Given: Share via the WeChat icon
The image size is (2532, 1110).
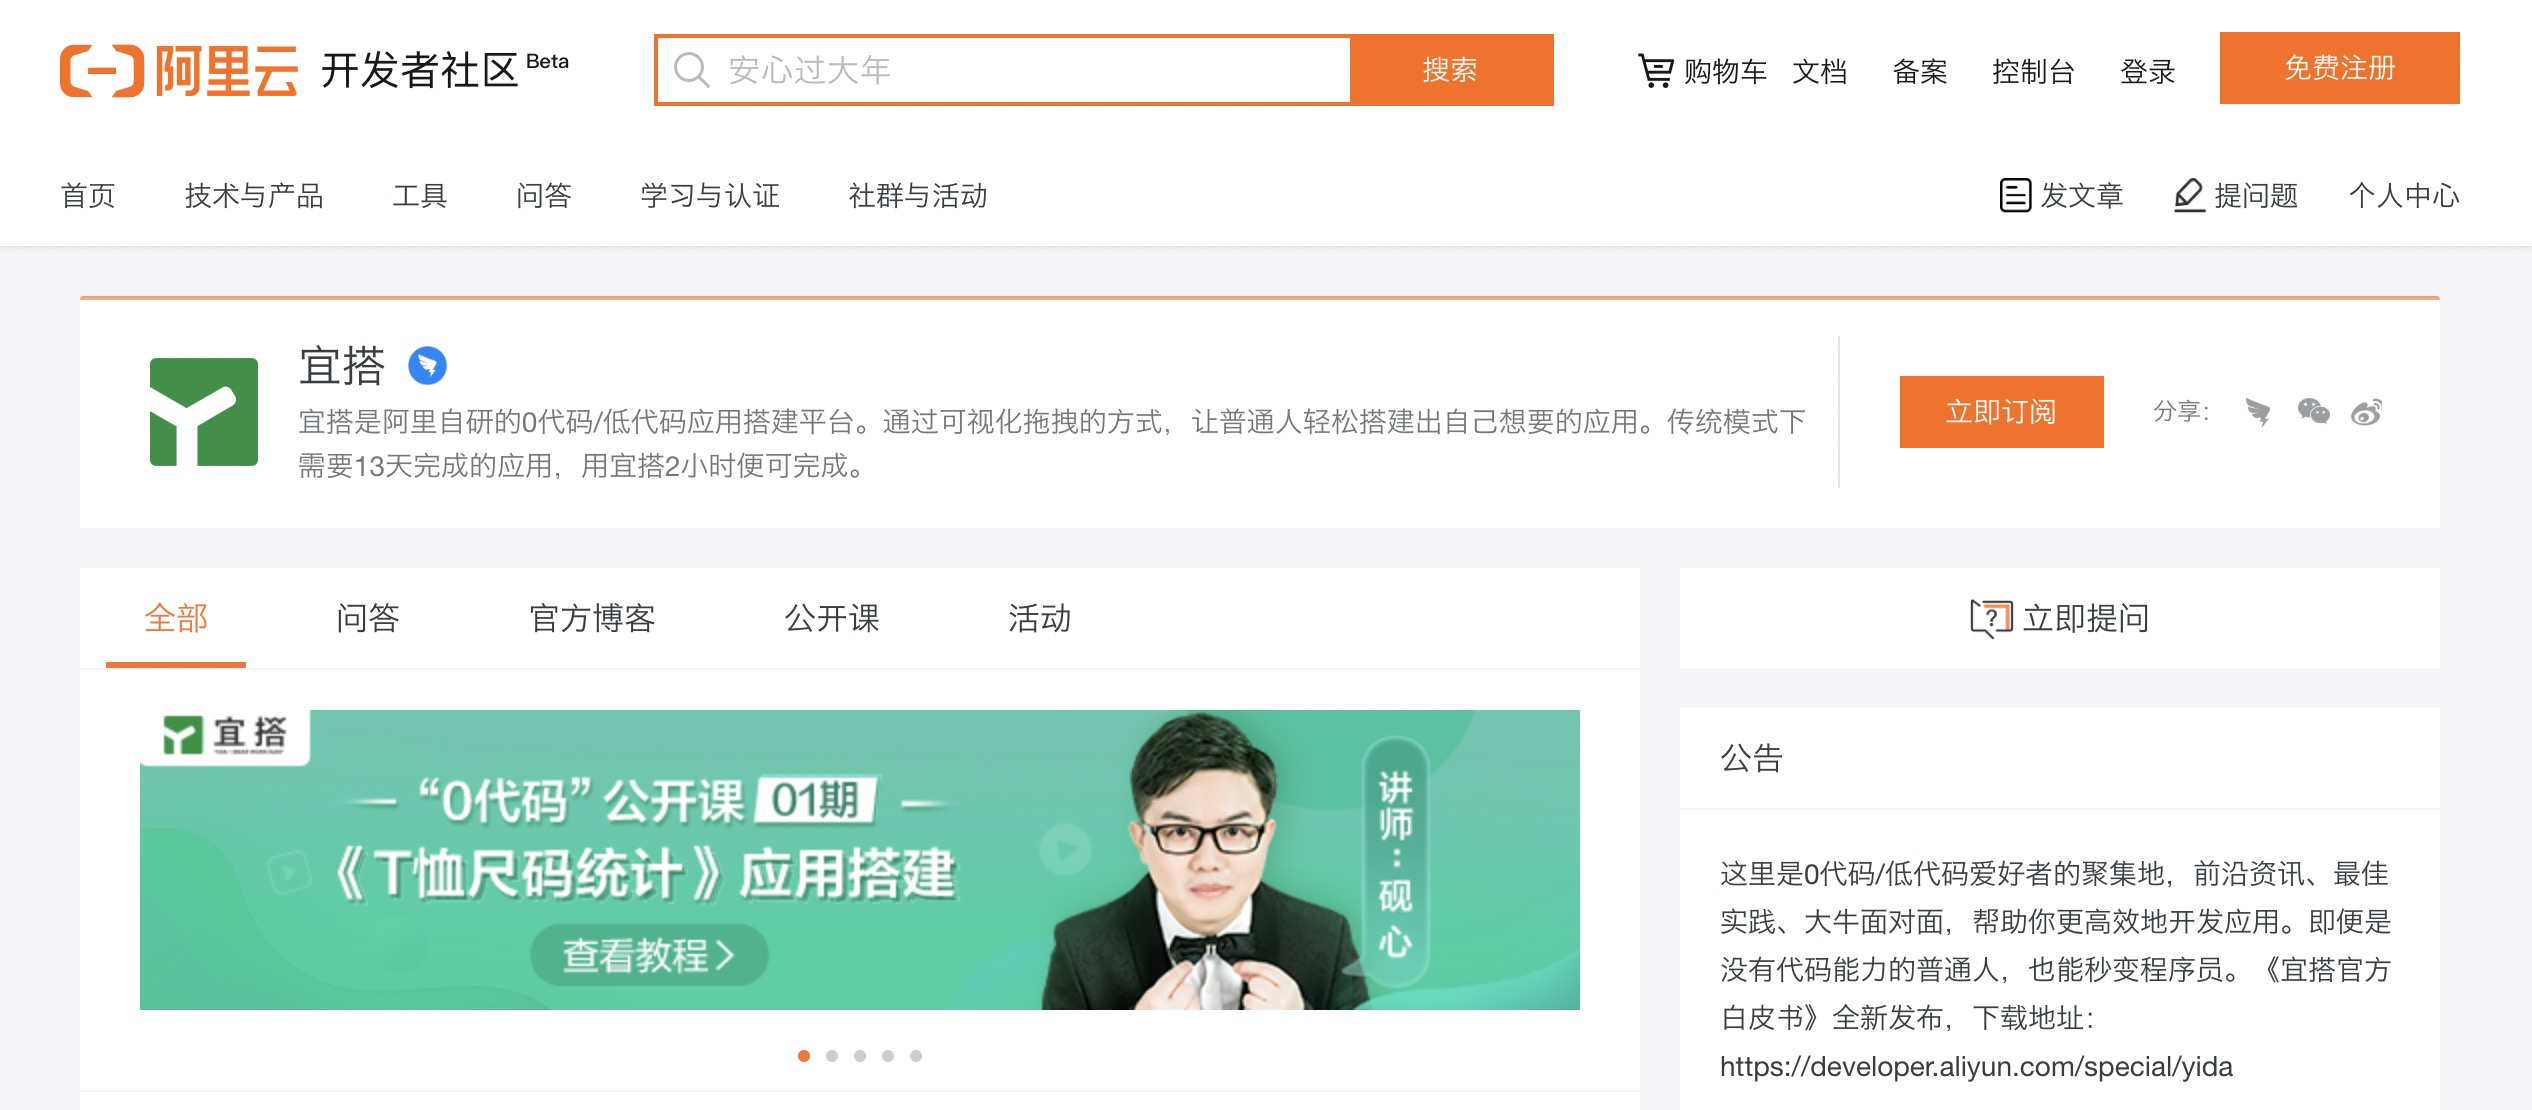Looking at the screenshot, I should point(2313,411).
